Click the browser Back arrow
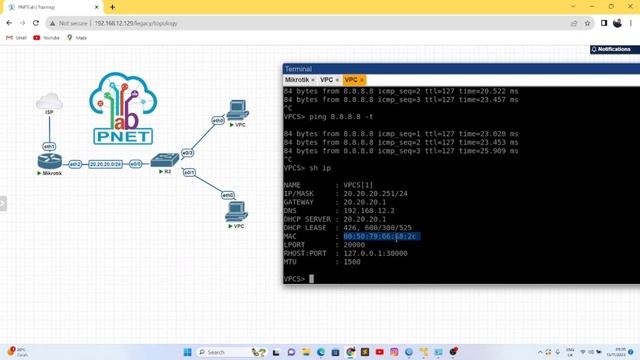Viewport: 640px width, 360px height. coord(9,23)
